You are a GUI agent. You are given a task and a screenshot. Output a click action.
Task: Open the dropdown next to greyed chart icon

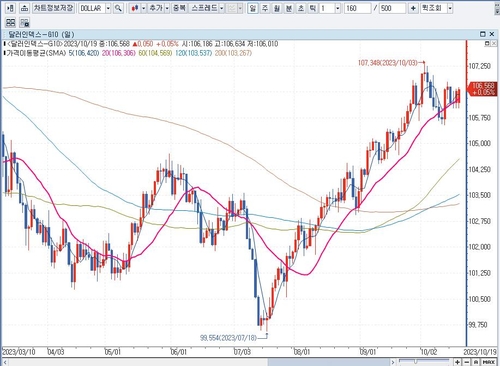[x=240, y=8]
